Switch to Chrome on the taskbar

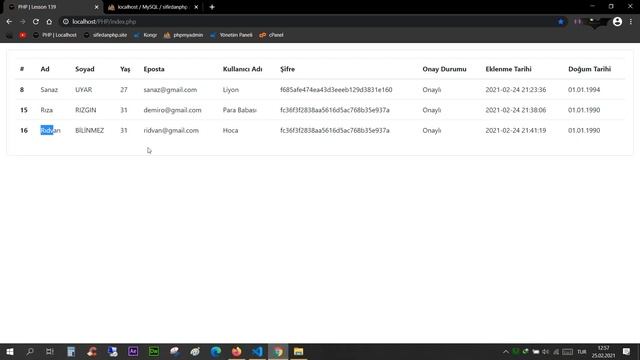point(278,351)
